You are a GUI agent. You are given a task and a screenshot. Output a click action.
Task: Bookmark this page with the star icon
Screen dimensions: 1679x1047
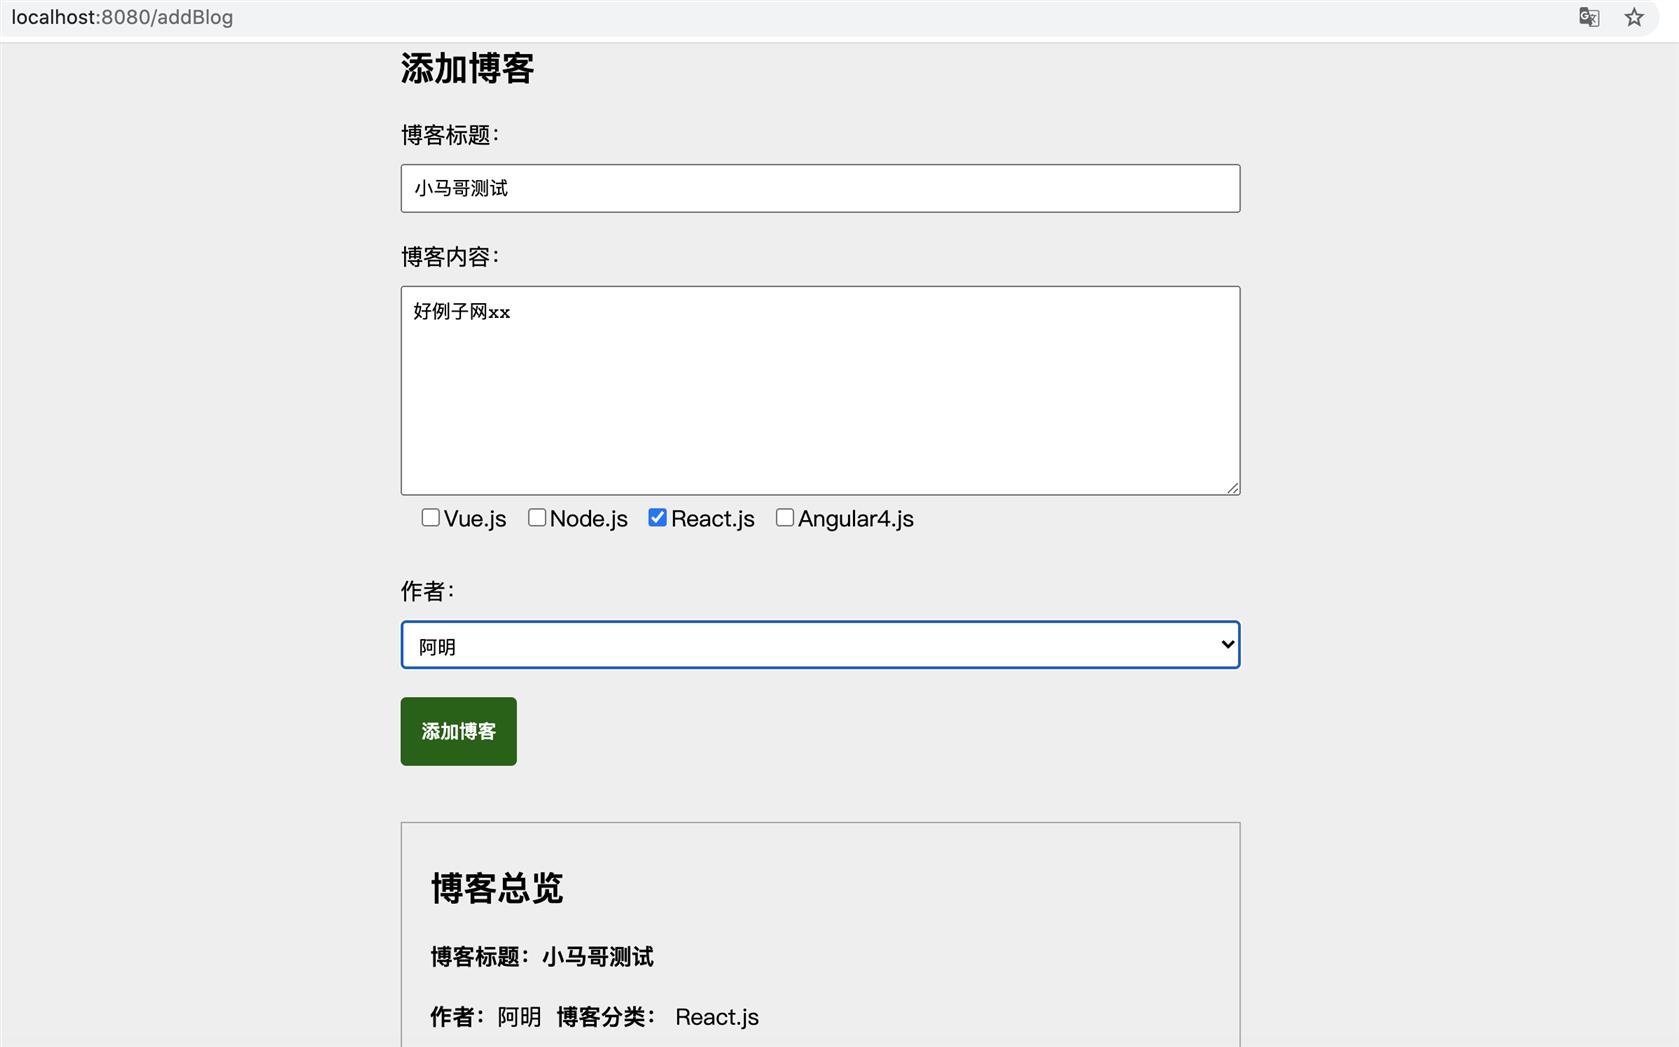[1634, 17]
